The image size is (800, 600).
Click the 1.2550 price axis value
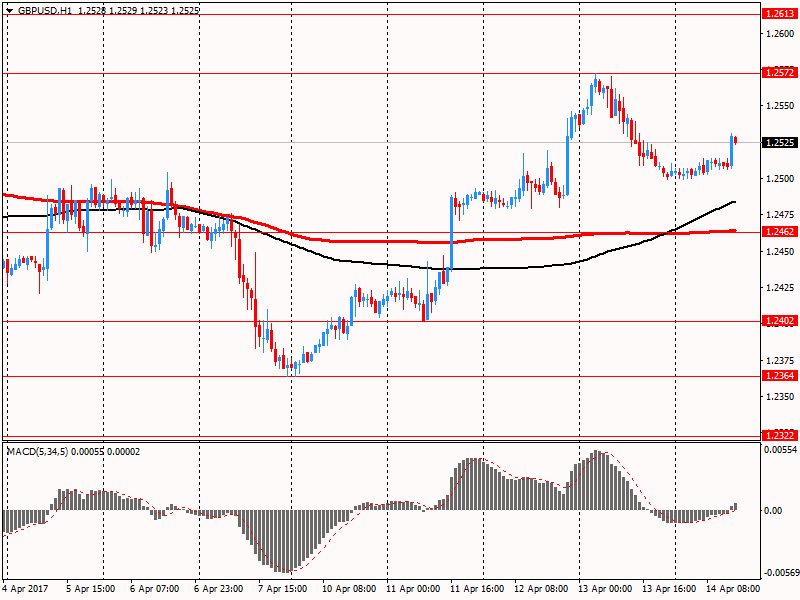pyautogui.click(x=780, y=106)
